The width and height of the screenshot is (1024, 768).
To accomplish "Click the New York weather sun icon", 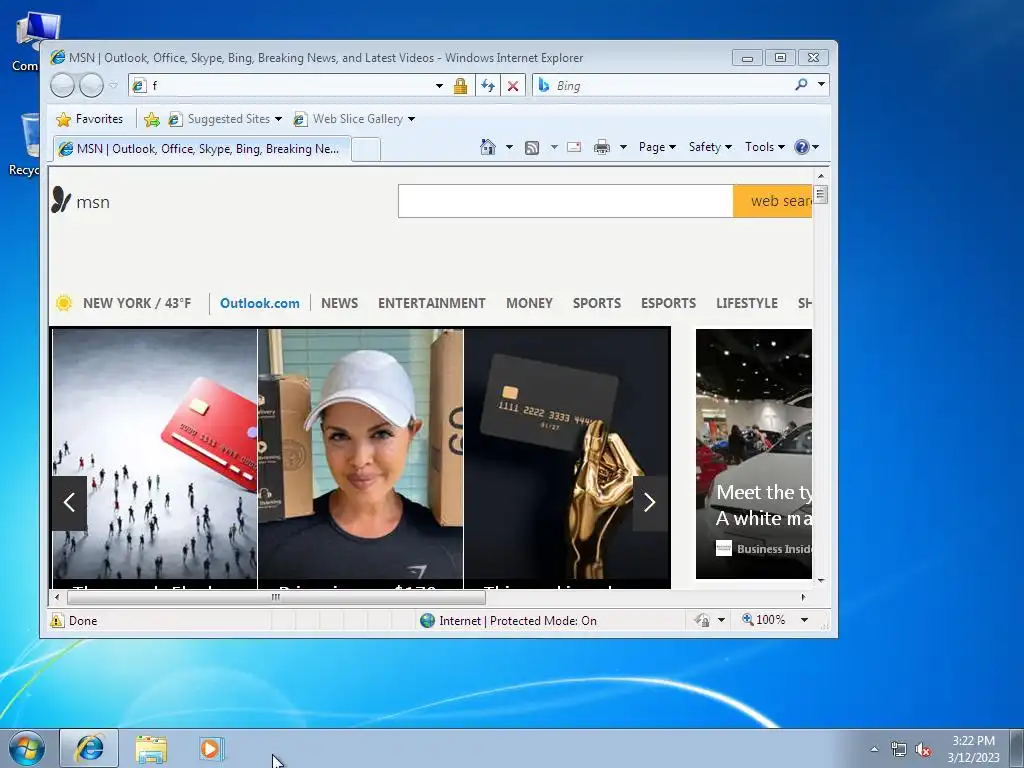I will [64, 303].
